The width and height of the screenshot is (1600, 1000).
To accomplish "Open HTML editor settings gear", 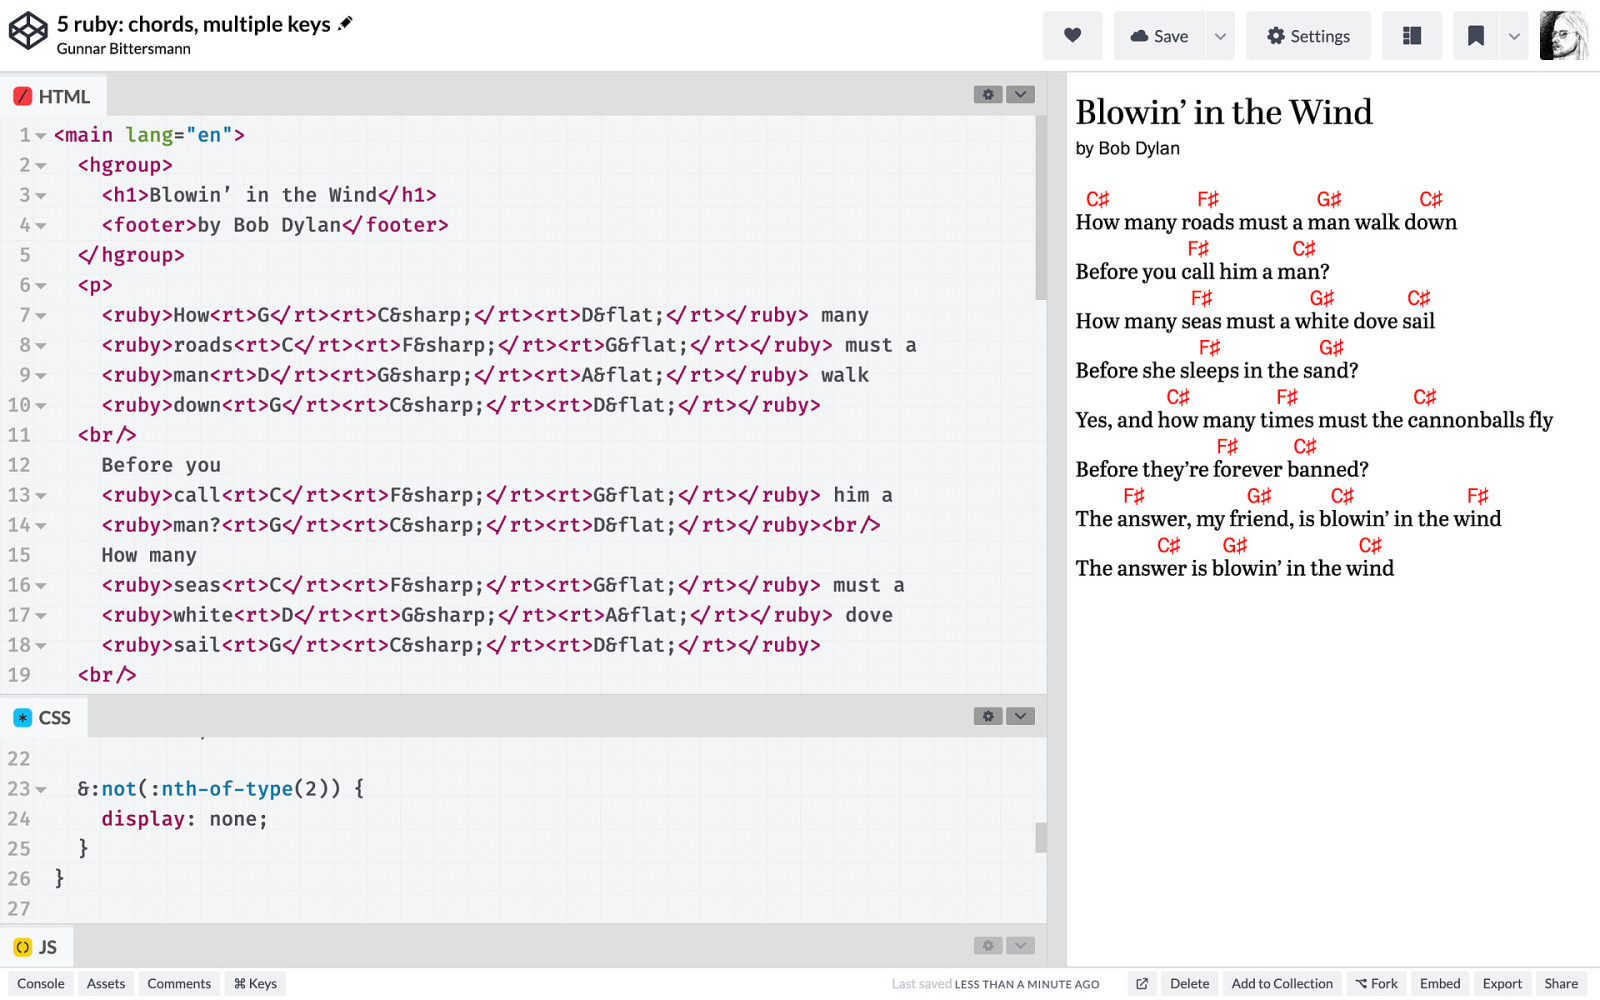I will (988, 94).
